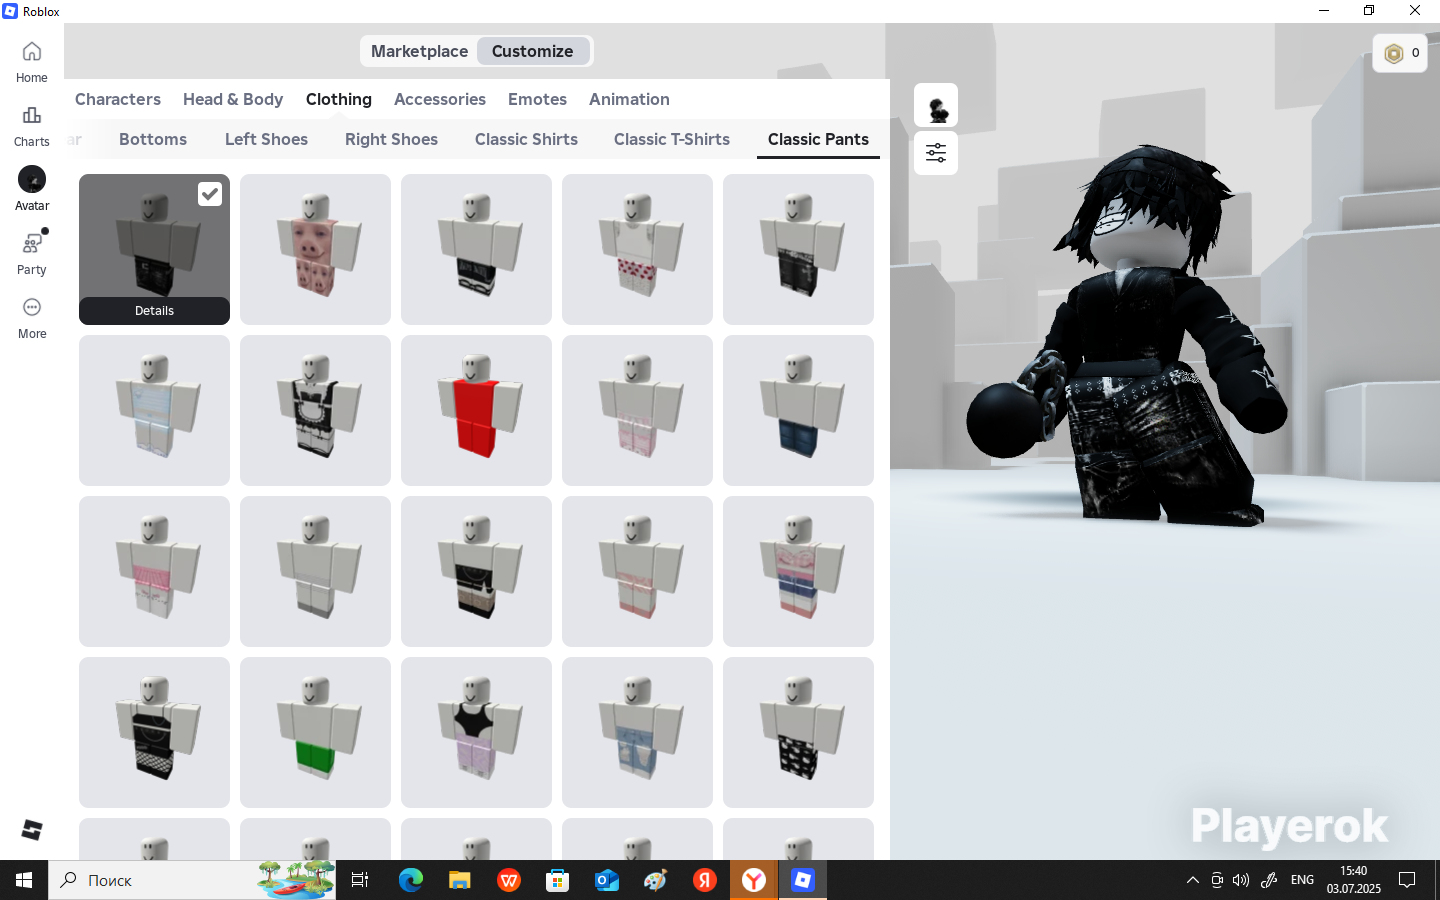Open the Characters category

pos(118,99)
